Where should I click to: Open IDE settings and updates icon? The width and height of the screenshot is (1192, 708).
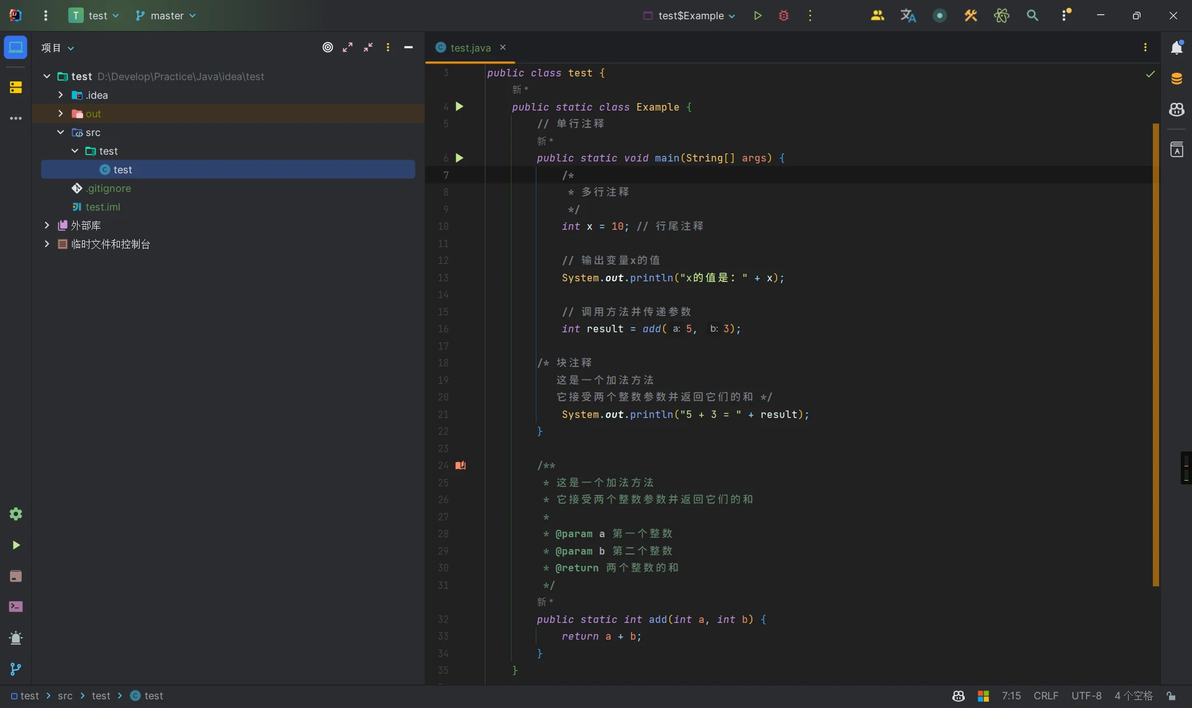pyautogui.click(x=1065, y=15)
